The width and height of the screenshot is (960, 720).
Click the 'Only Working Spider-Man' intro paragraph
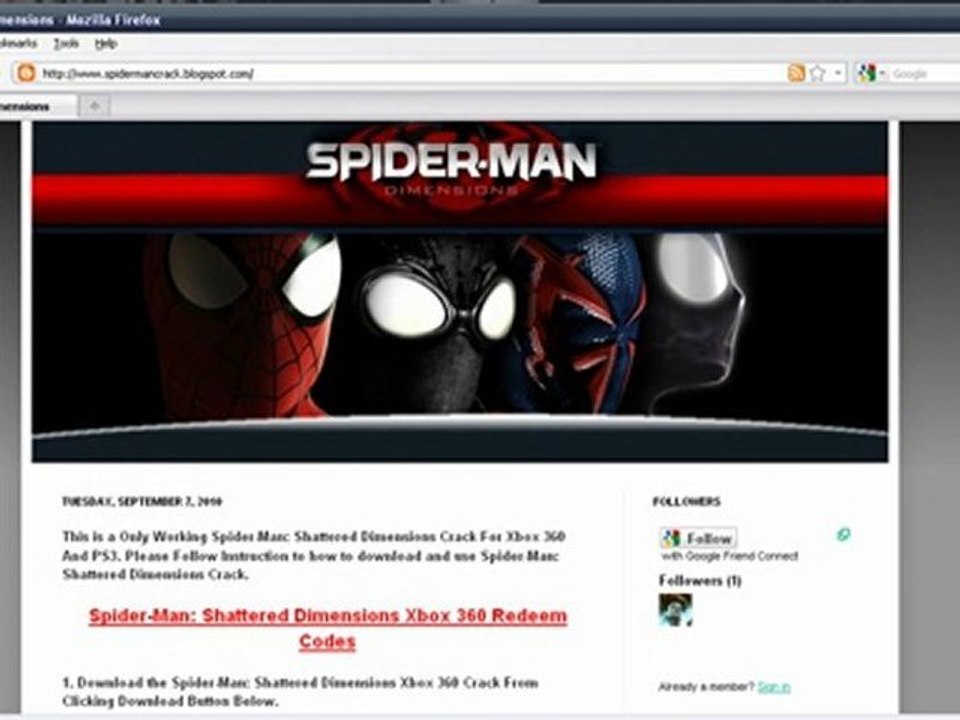click(x=313, y=555)
